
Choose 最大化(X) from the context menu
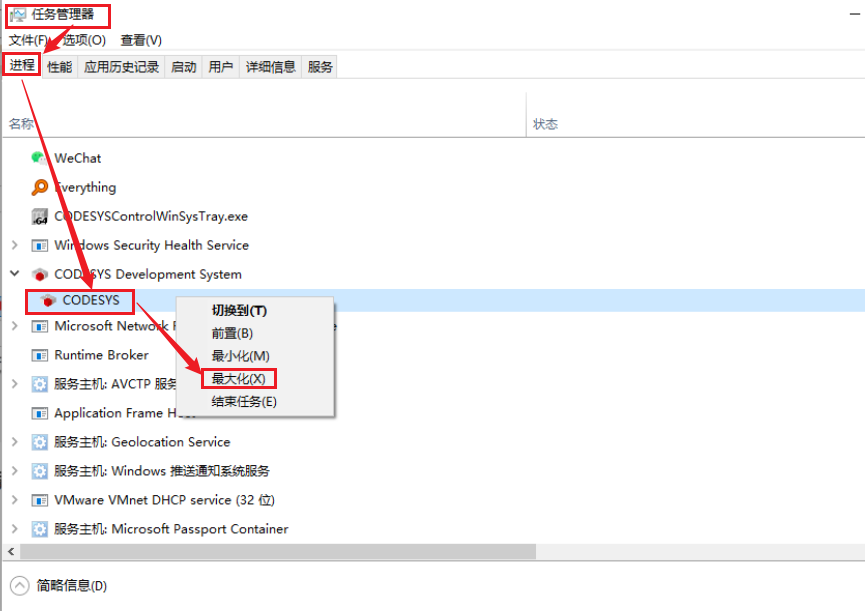[238, 379]
